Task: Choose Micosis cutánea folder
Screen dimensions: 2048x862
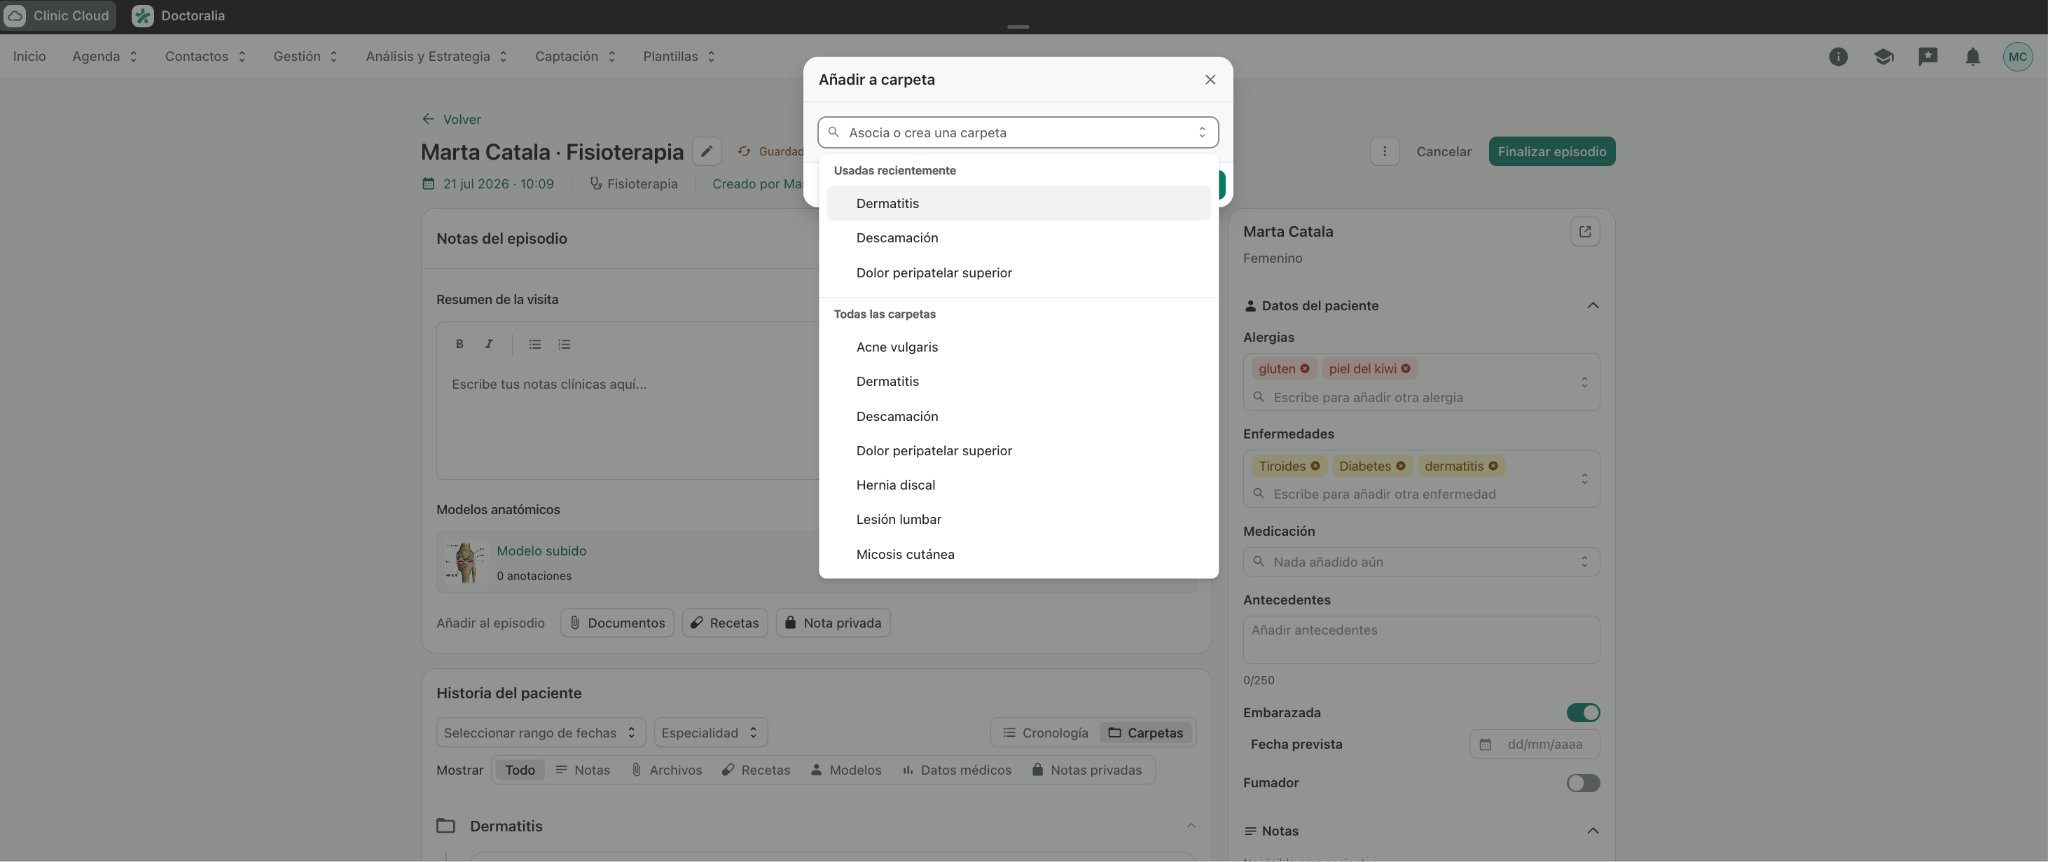Action: (x=1018, y=554)
